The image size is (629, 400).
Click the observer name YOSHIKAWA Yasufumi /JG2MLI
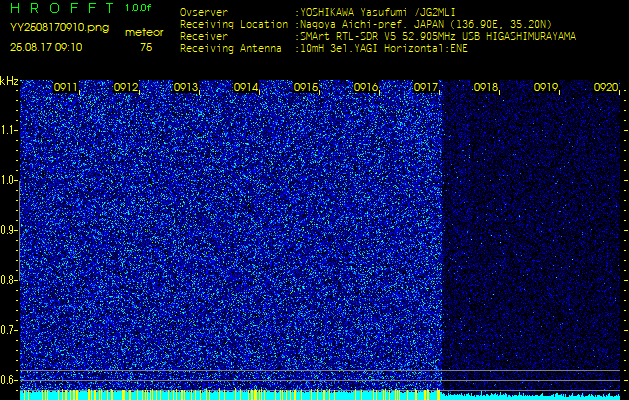(x=378, y=12)
